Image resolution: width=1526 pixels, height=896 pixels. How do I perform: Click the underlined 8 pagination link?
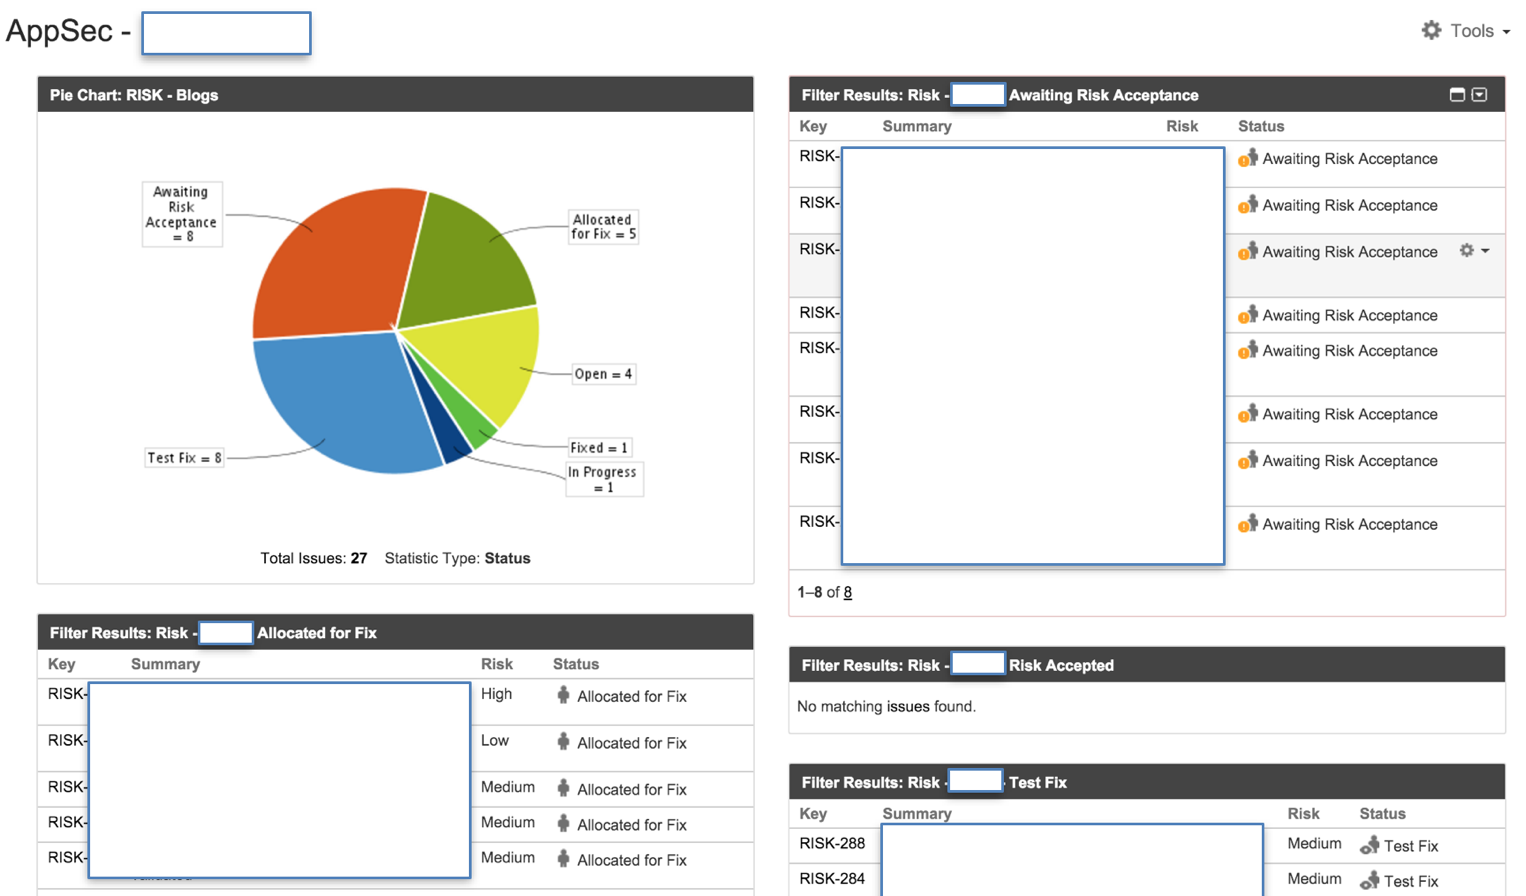click(x=847, y=592)
